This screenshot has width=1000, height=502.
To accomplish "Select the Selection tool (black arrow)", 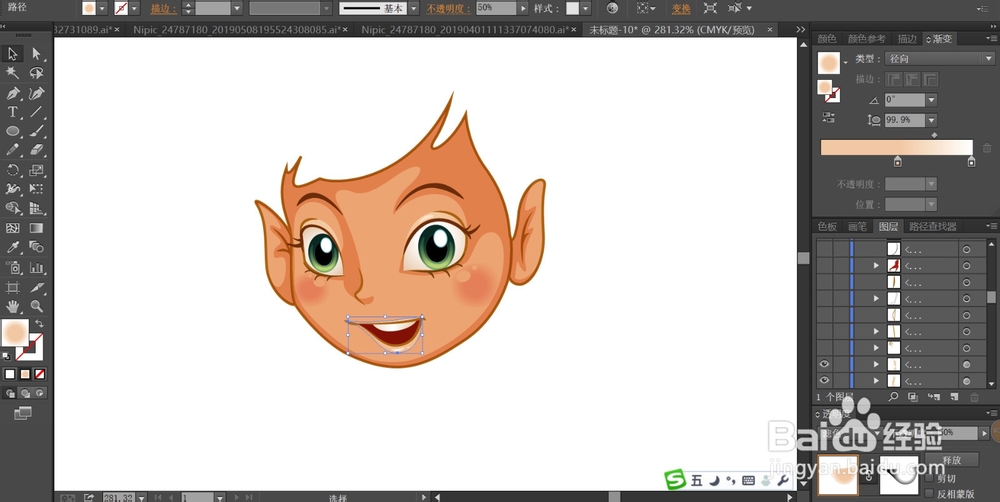I will coord(12,54).
